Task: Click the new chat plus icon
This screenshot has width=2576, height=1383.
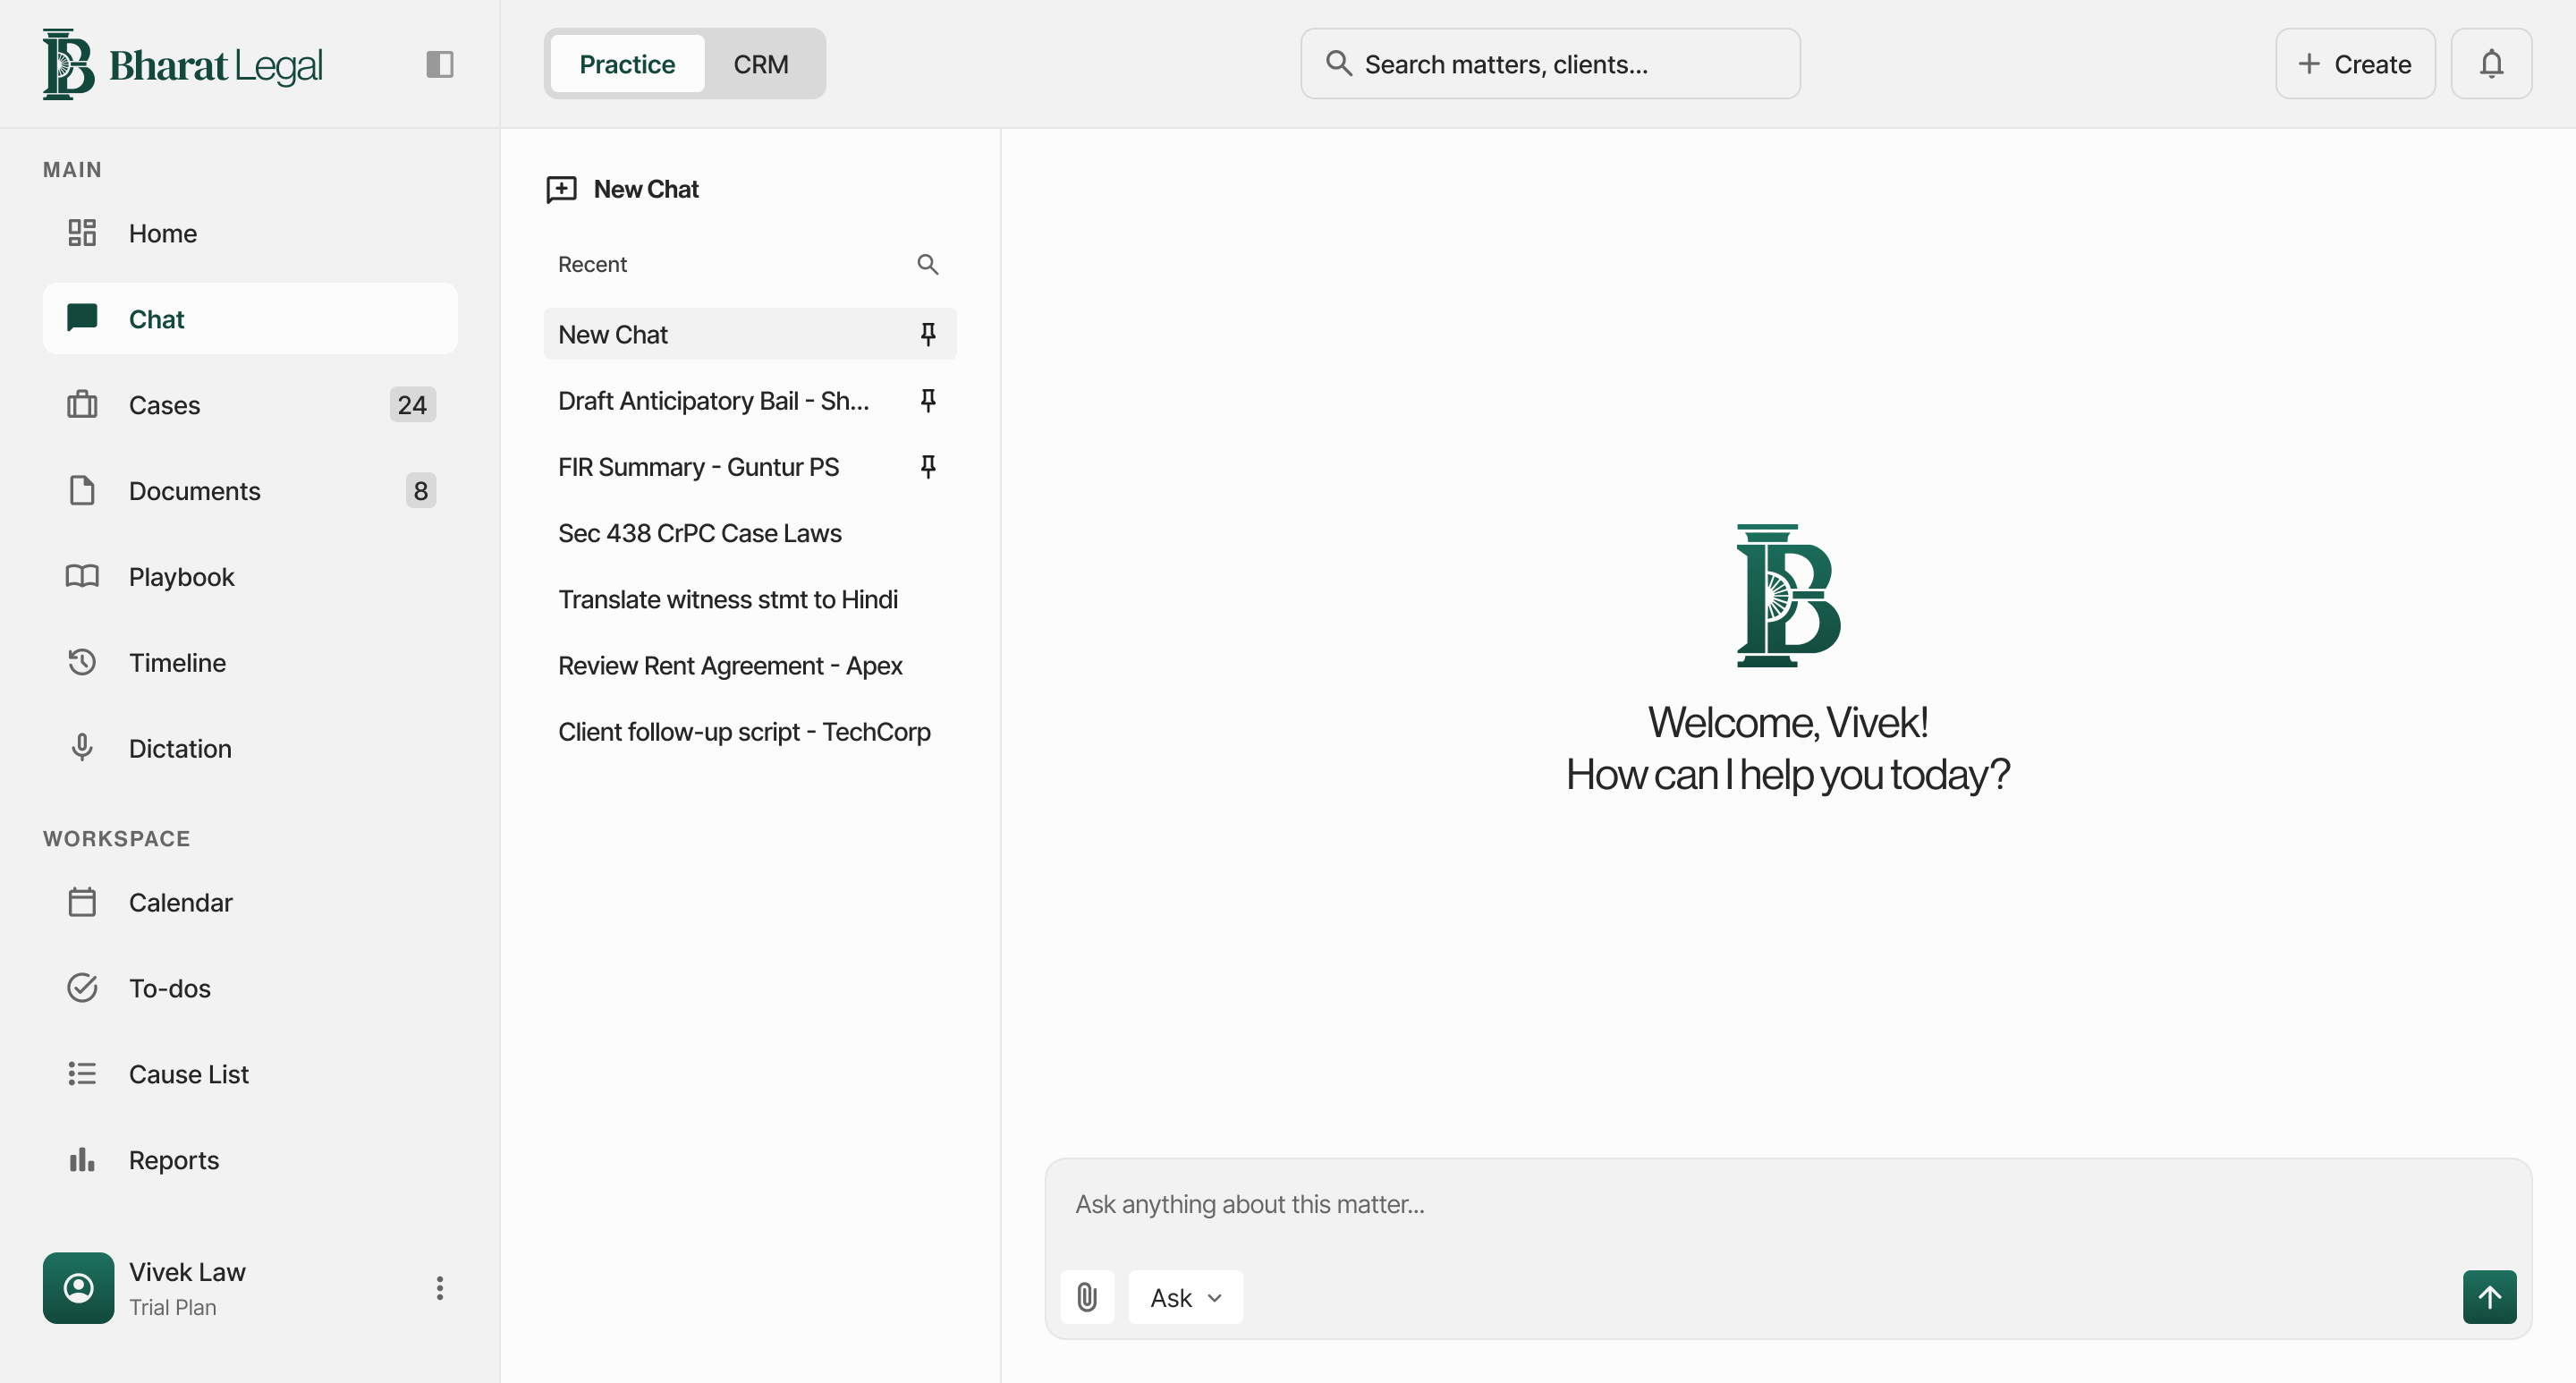Action: click(x=562, y=189)
